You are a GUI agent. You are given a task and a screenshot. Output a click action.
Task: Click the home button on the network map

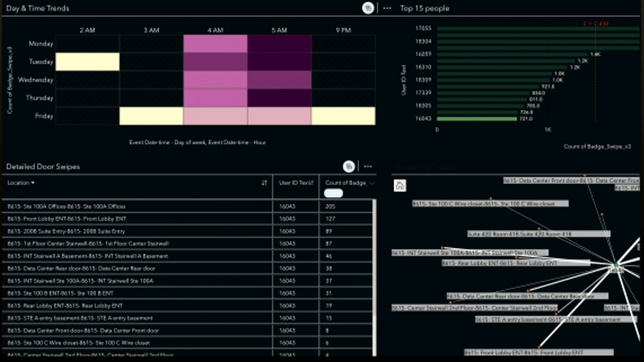coord(400,186)
